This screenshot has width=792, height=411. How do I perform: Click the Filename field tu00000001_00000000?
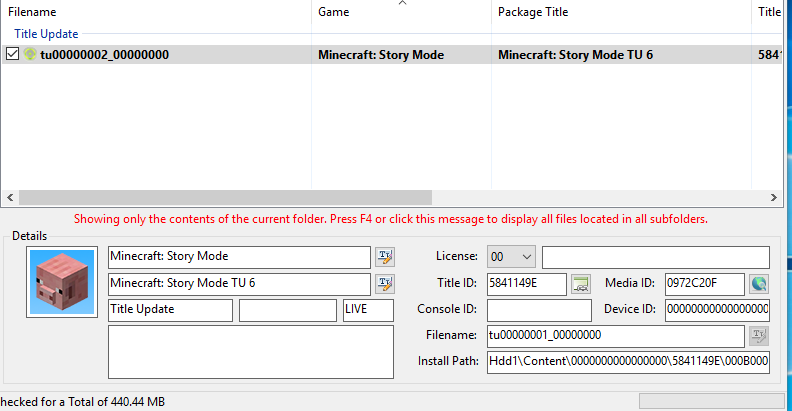616,336
